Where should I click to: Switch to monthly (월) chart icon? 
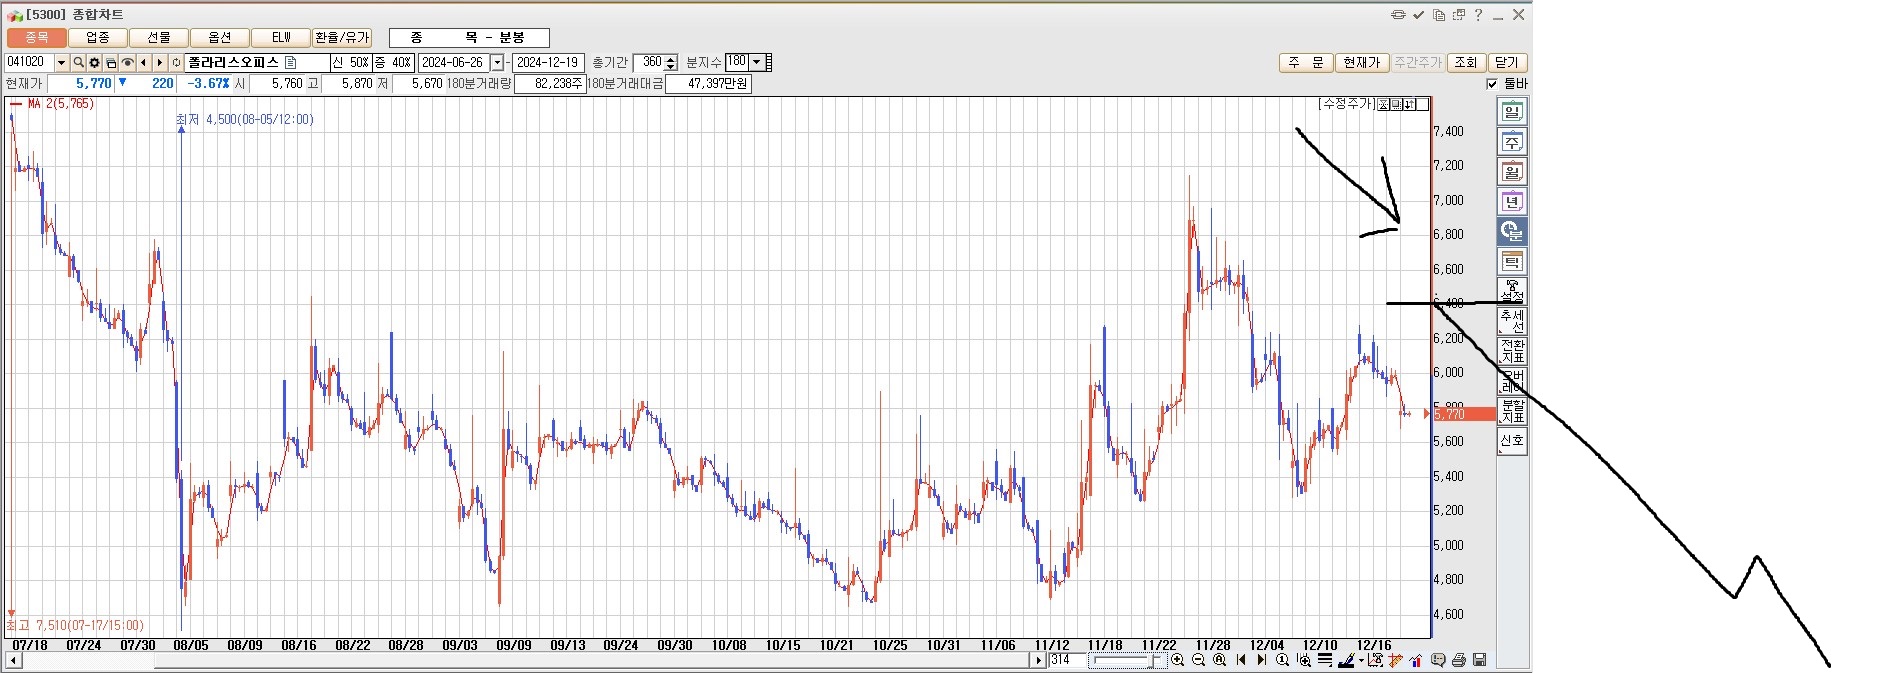(x=1512, y=172)
